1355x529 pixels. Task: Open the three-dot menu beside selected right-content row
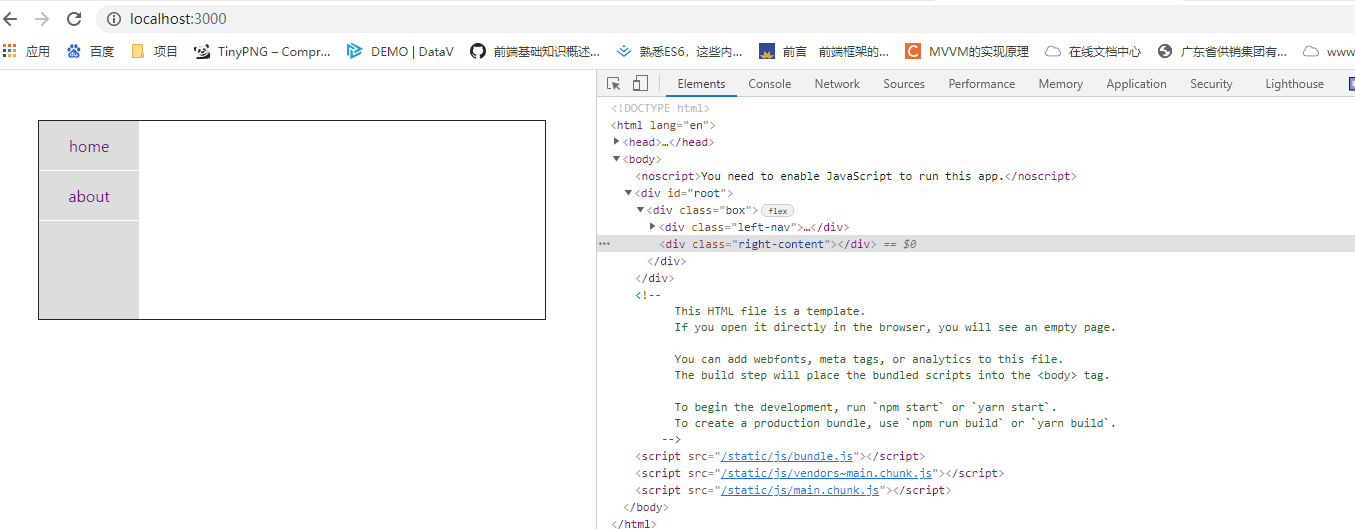[x=604, y=244]
